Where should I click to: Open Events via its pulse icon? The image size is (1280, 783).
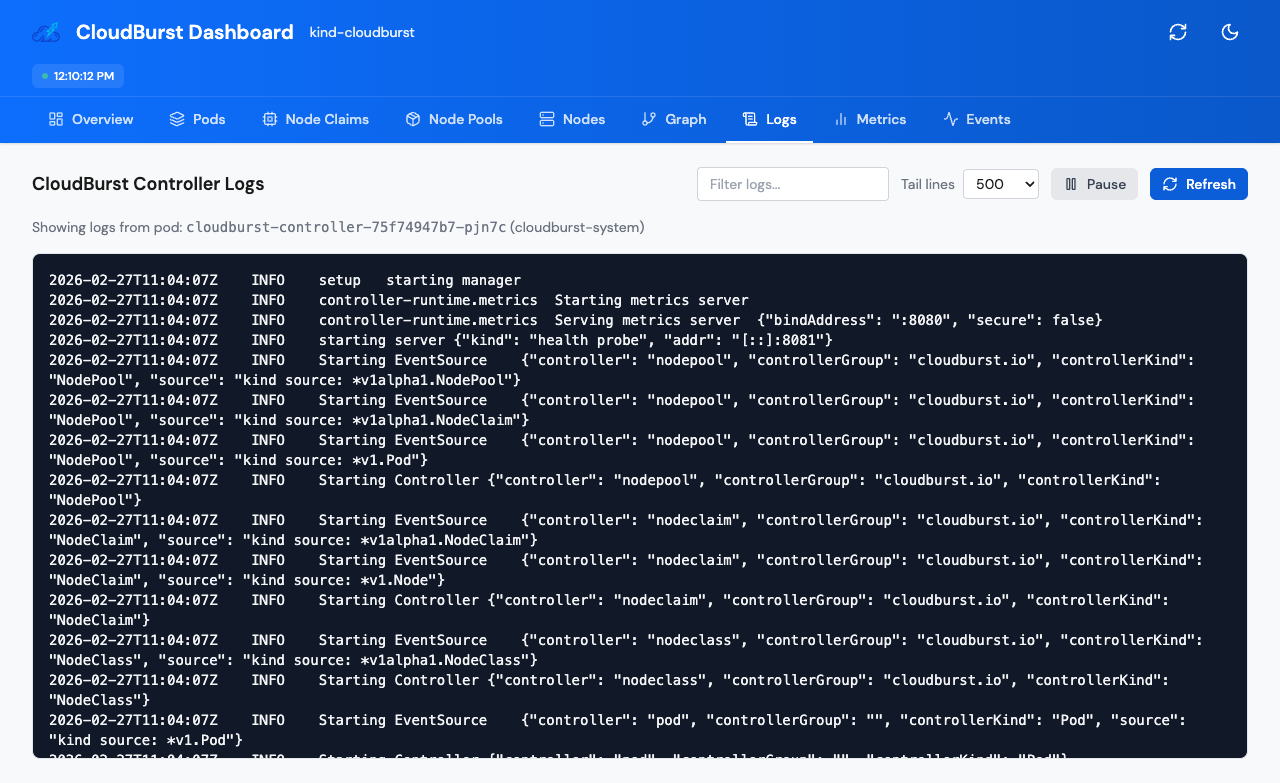click(x=949, y=119)
